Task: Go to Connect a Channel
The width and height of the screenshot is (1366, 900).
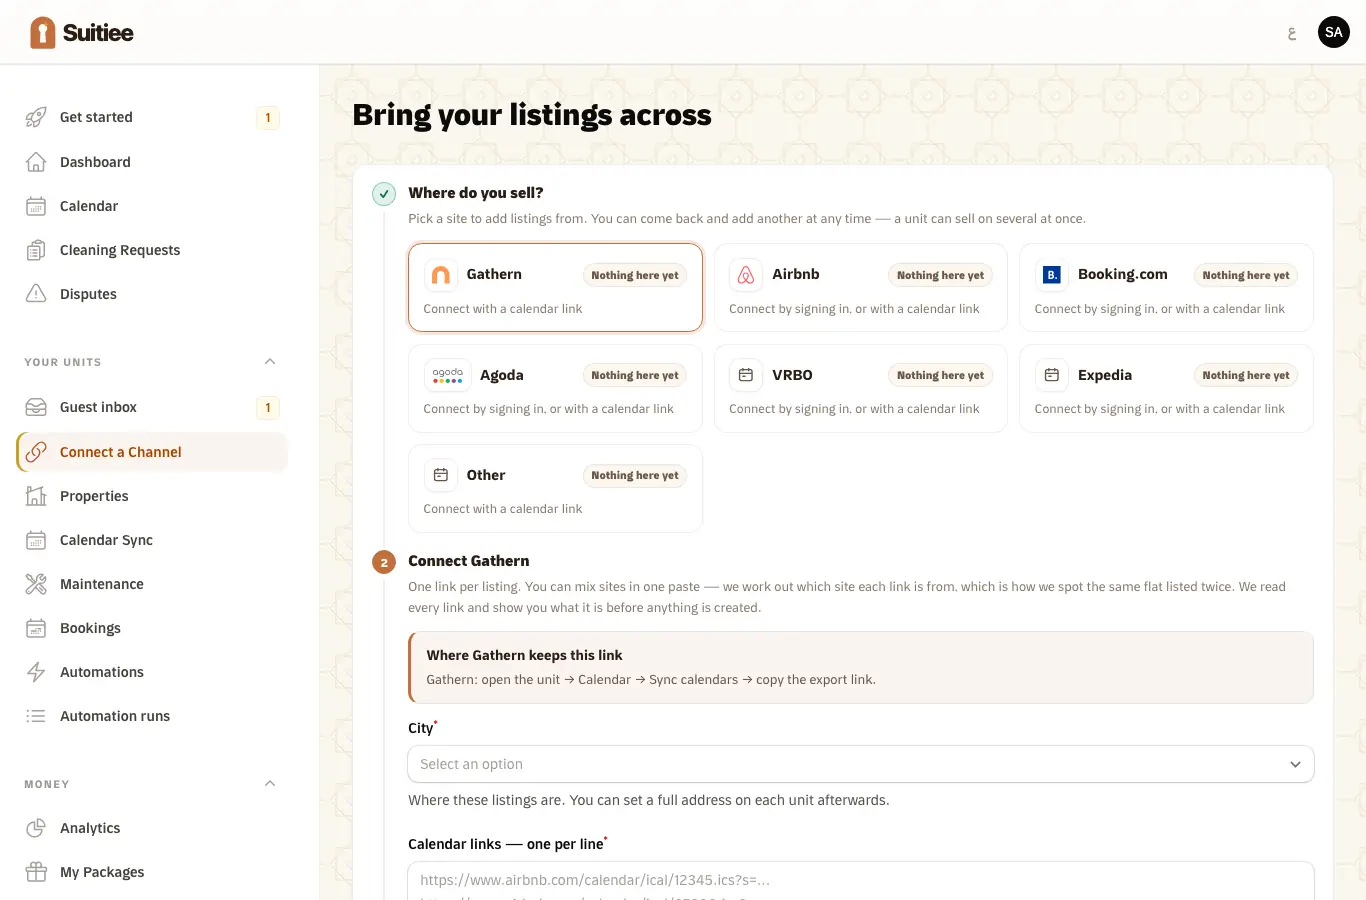Action: point(152,452)
